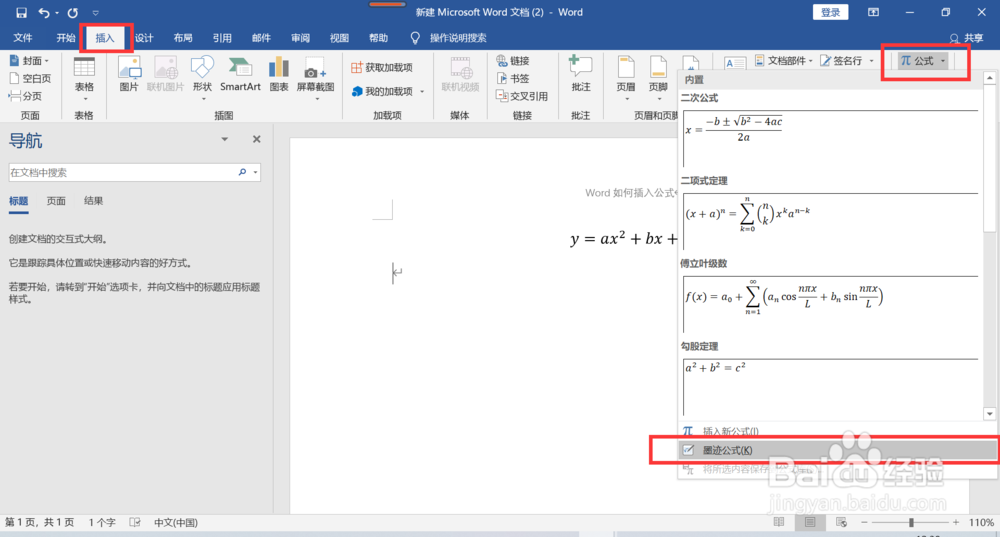Select 插入新公式(I) menu entry
The image size is (1000, 537).
835,431
